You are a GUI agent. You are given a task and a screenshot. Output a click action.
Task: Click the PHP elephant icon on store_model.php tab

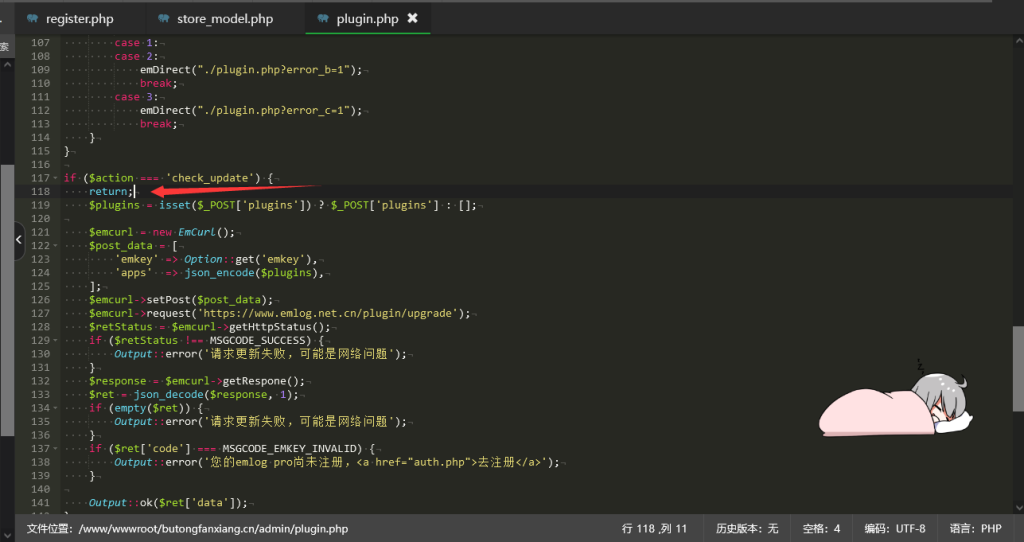164,19
